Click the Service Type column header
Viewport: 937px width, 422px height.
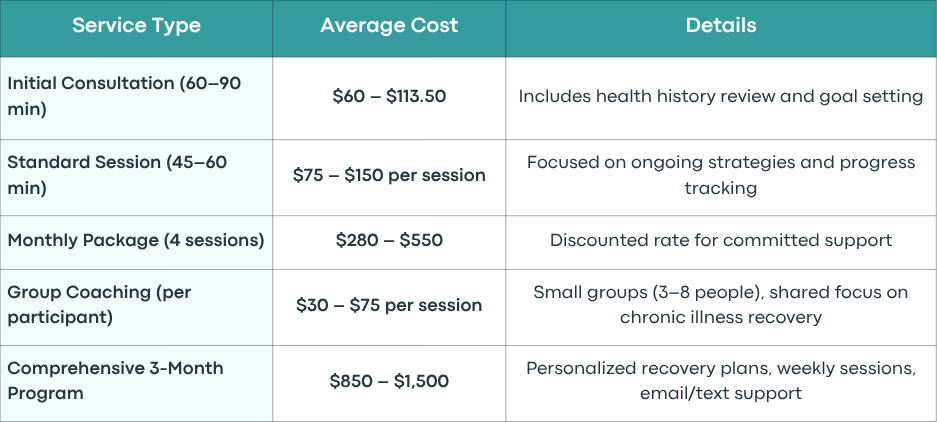[x=136, y=26]
